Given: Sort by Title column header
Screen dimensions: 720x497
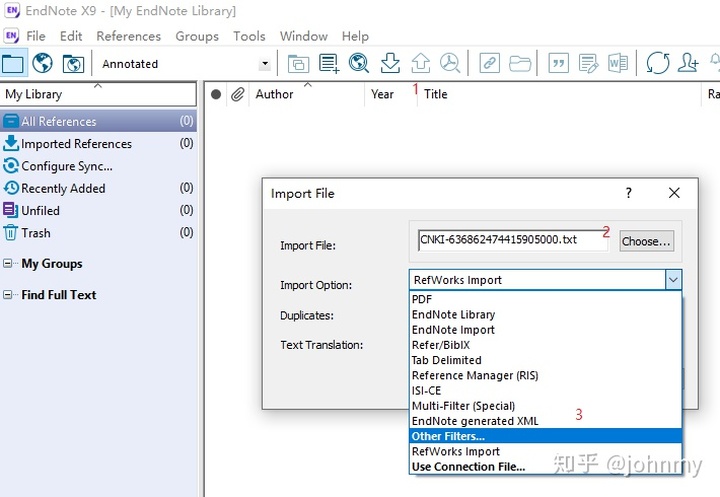Looking at the screenshot, I should [559, 94].
